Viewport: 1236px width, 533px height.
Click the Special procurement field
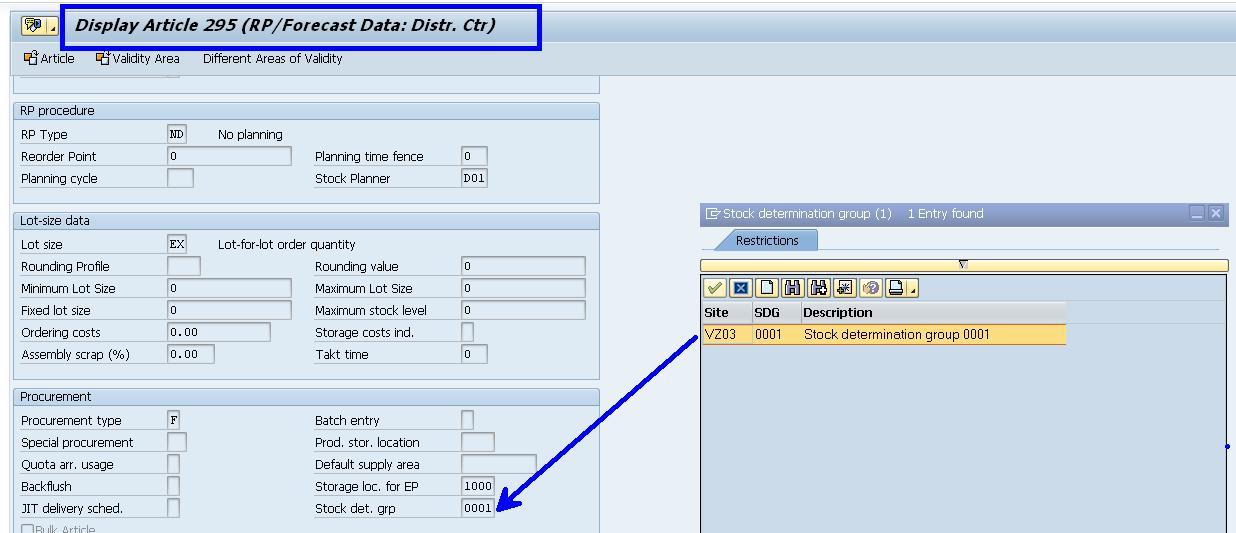tap(177, 442)
